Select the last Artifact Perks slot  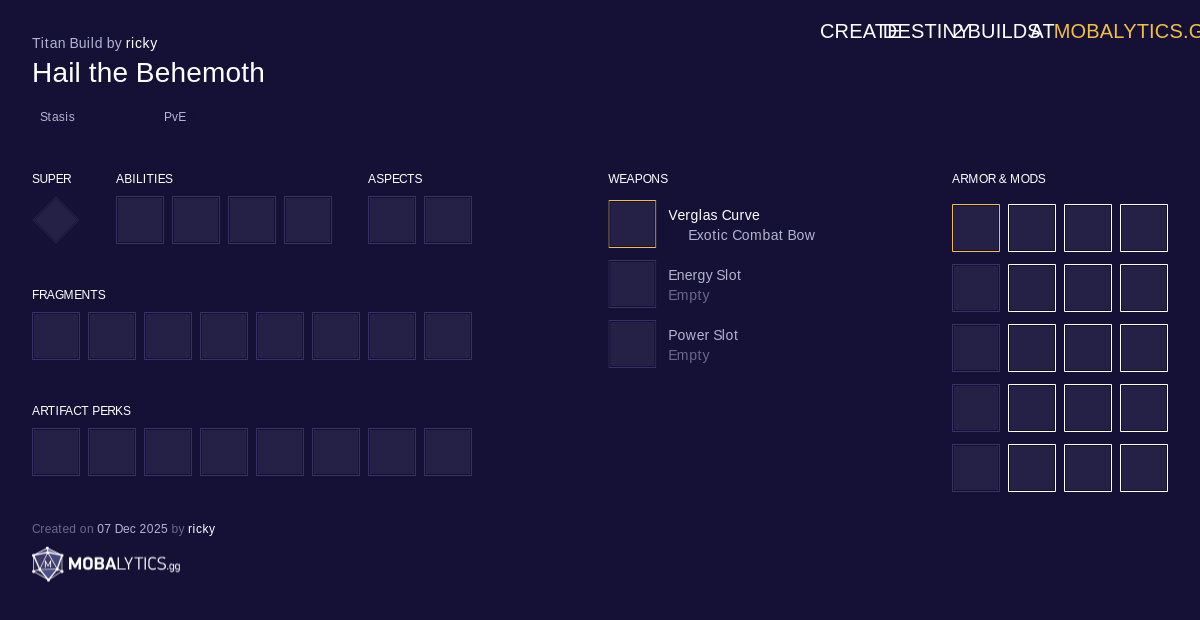(448, 452)
